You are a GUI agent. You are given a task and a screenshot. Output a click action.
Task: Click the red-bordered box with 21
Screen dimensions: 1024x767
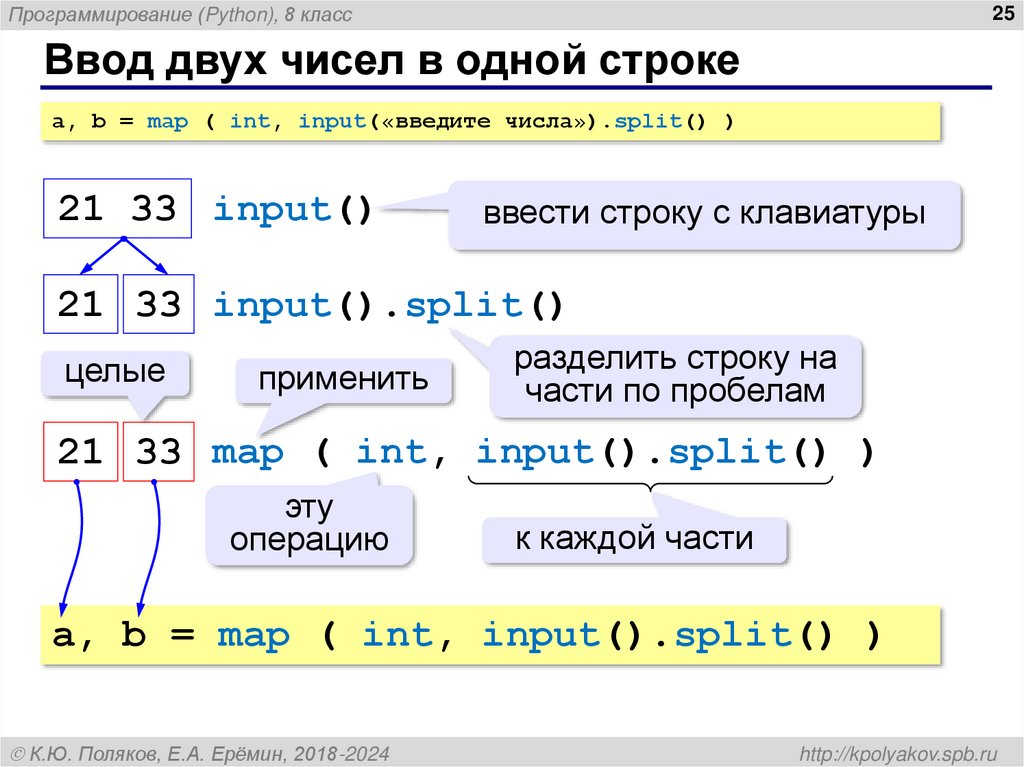(x=80, y=451)
